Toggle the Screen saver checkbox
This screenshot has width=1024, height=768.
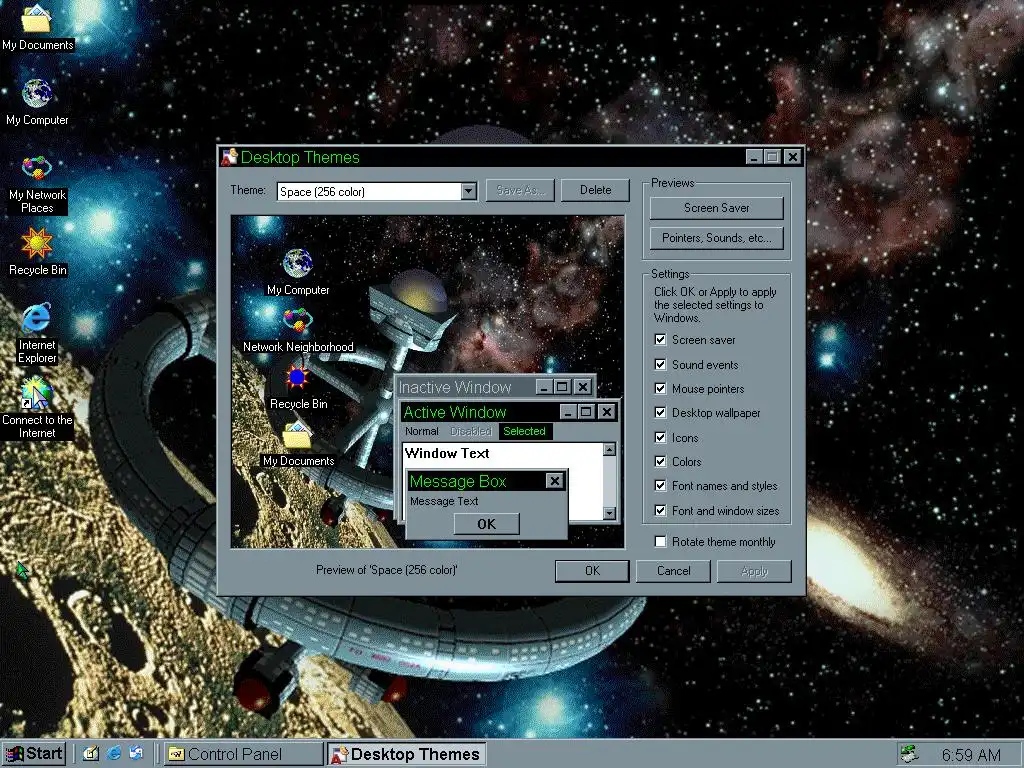coord(660,340)
